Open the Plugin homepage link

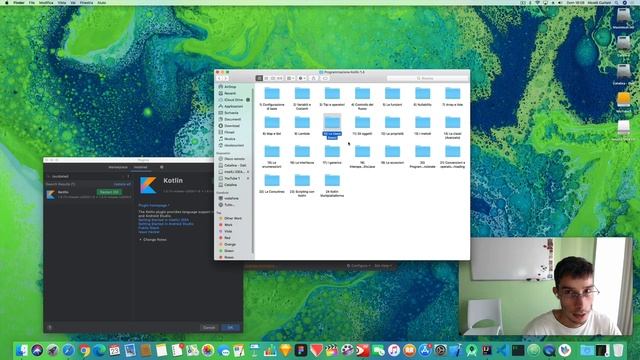tap(153, 205)
